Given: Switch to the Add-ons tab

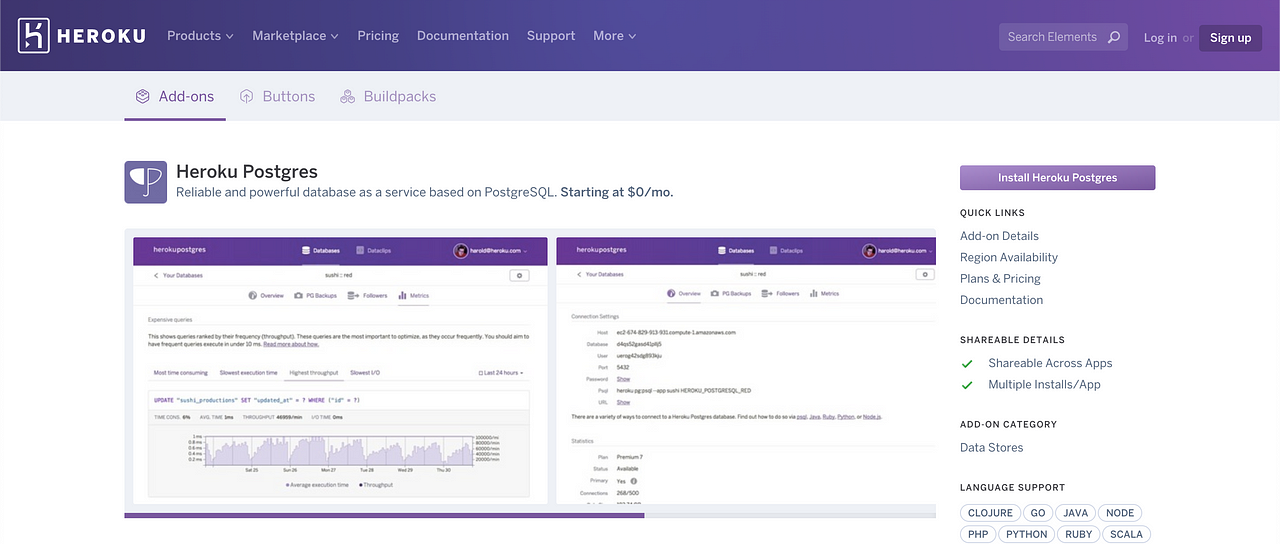Looking at the screenshot, I should pyautogui.click(x=175, y=97).
